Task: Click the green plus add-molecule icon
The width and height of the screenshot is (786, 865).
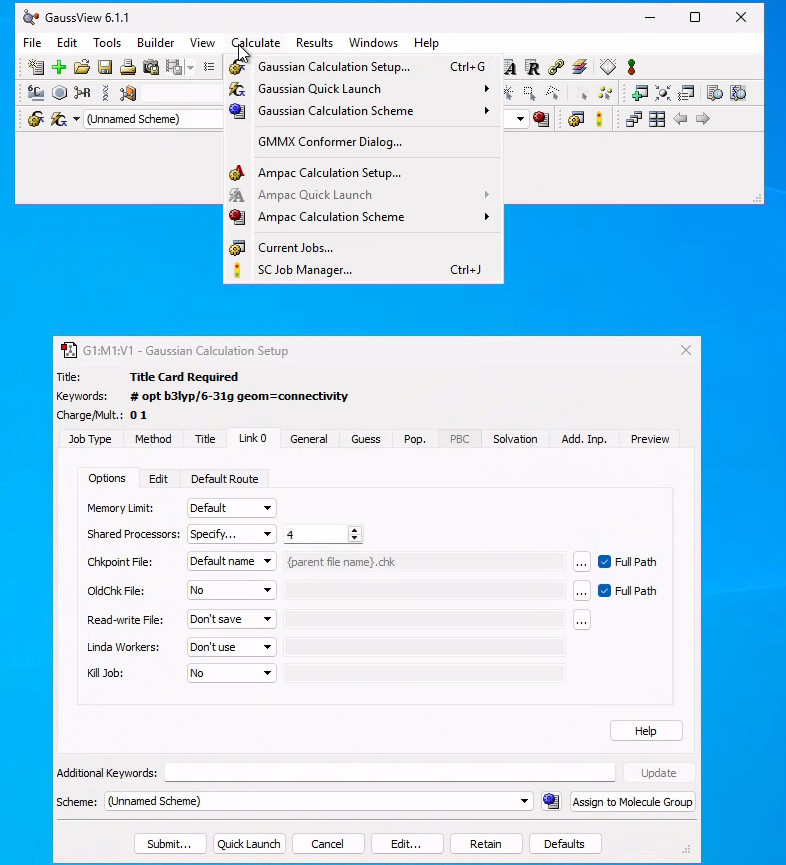Action: pos(59,67)
